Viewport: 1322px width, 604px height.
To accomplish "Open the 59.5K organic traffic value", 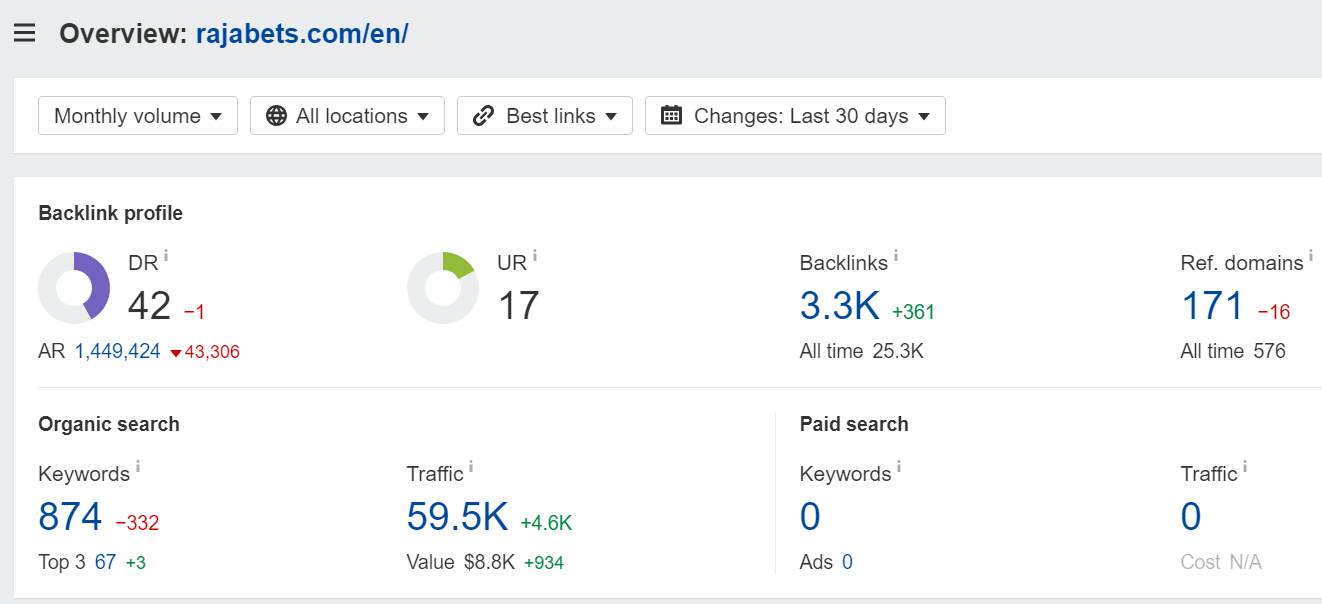I will [x=458, y=517].
